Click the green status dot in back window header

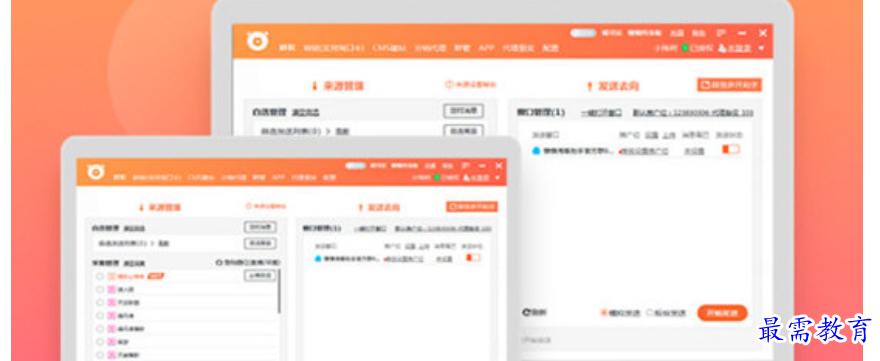(x=685, y=48)
